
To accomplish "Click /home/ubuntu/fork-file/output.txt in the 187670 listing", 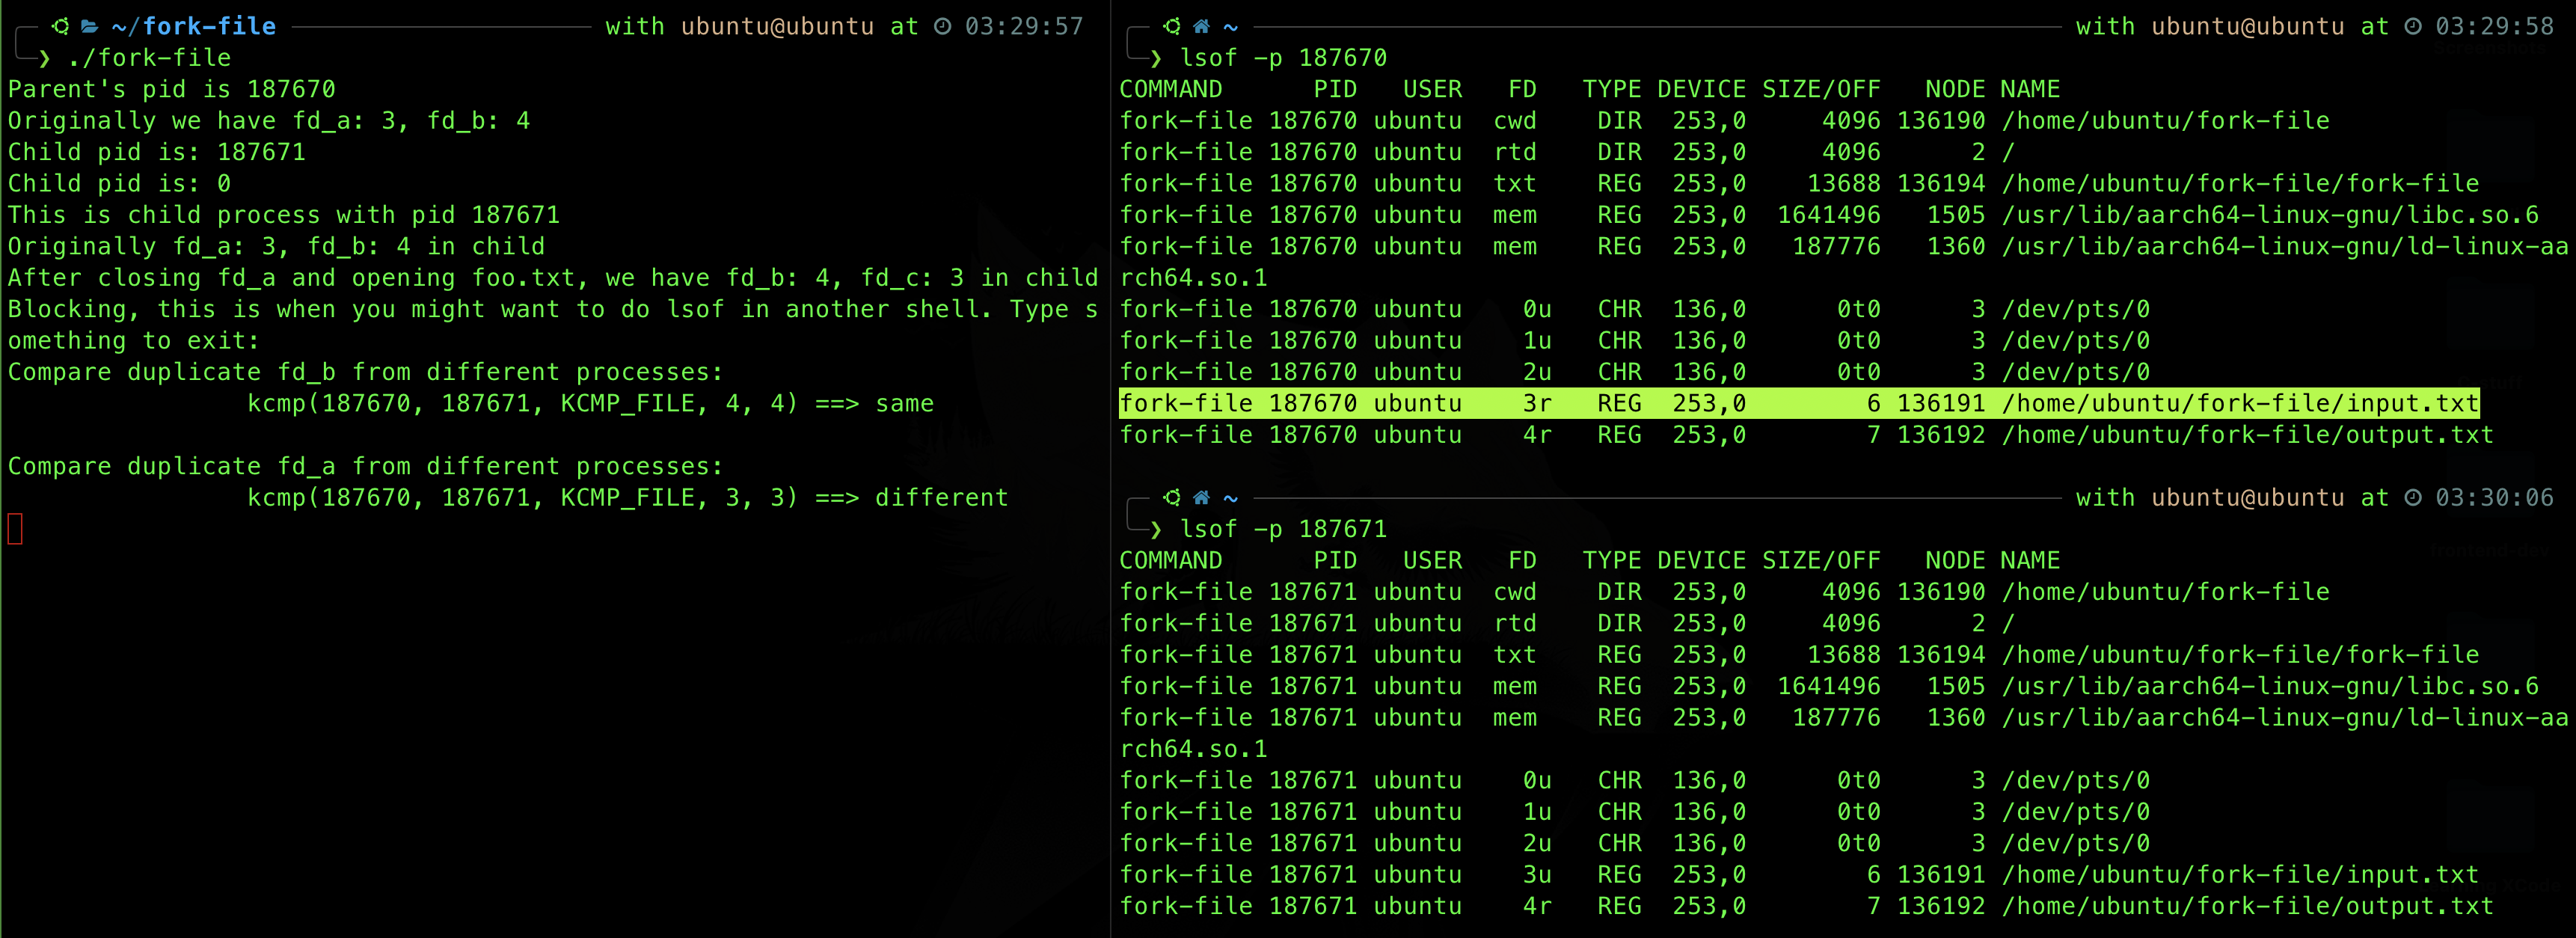I will (2247, 435).
